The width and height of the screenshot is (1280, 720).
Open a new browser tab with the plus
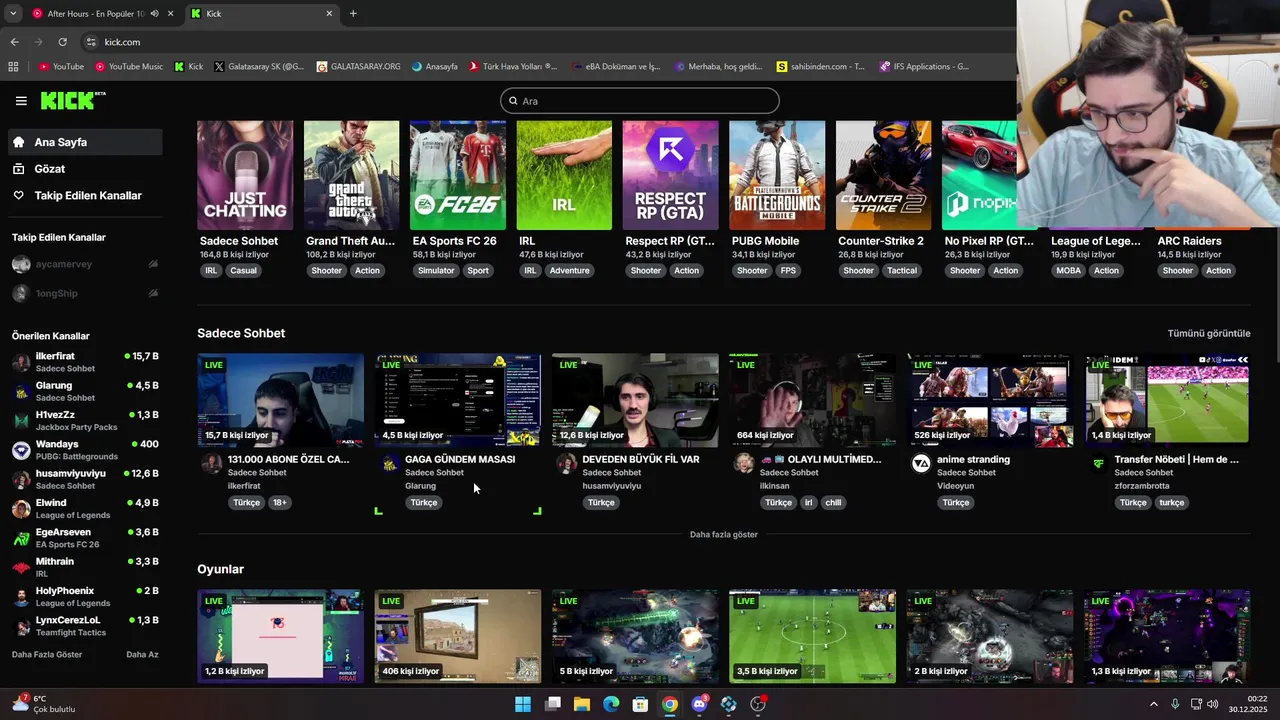[x=353, y=14]
